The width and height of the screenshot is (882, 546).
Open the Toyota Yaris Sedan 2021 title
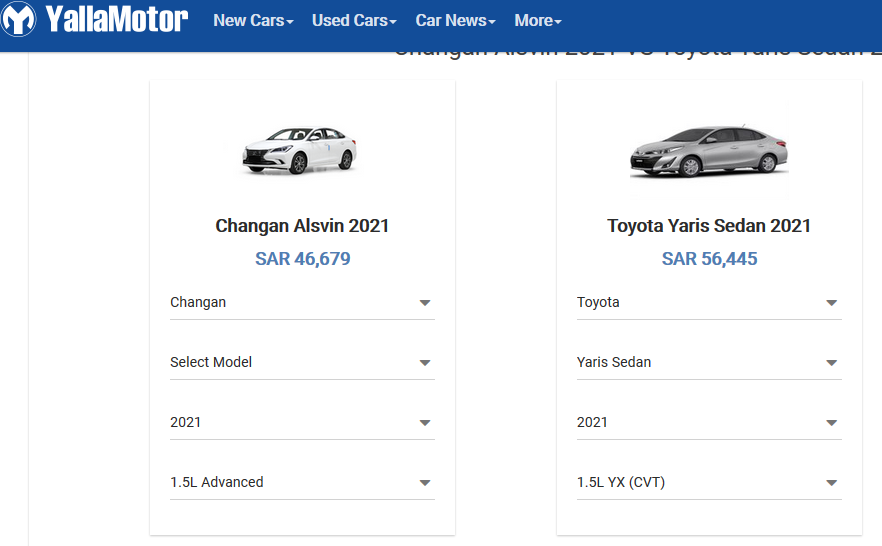coord(709,226)
